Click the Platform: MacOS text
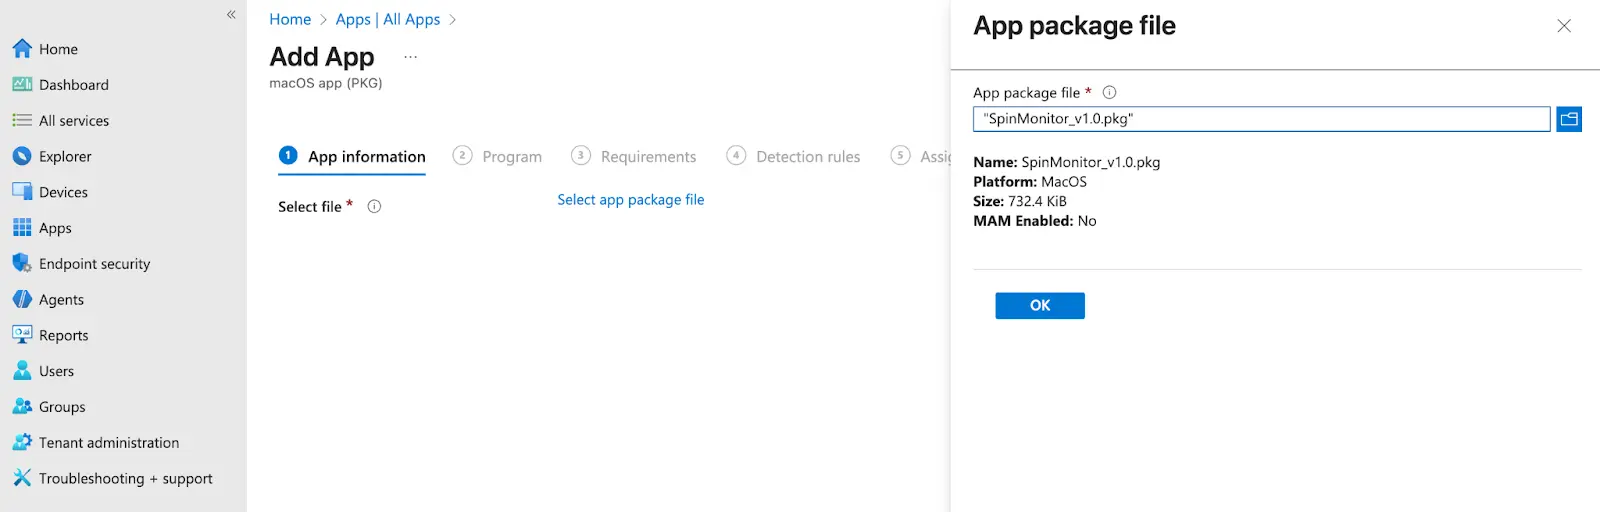Viewport: 1600px width, 512px height. point(1029,182)
